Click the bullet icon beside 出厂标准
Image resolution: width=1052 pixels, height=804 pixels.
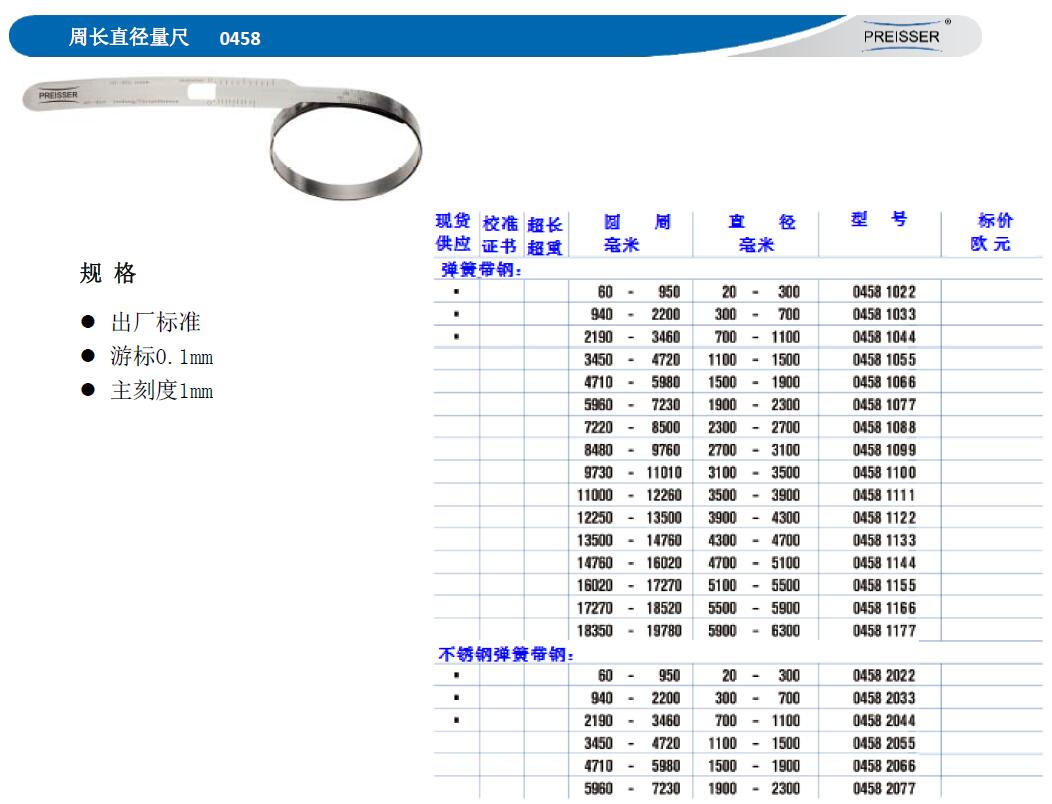pyautogui.click(x=88, y=322)
